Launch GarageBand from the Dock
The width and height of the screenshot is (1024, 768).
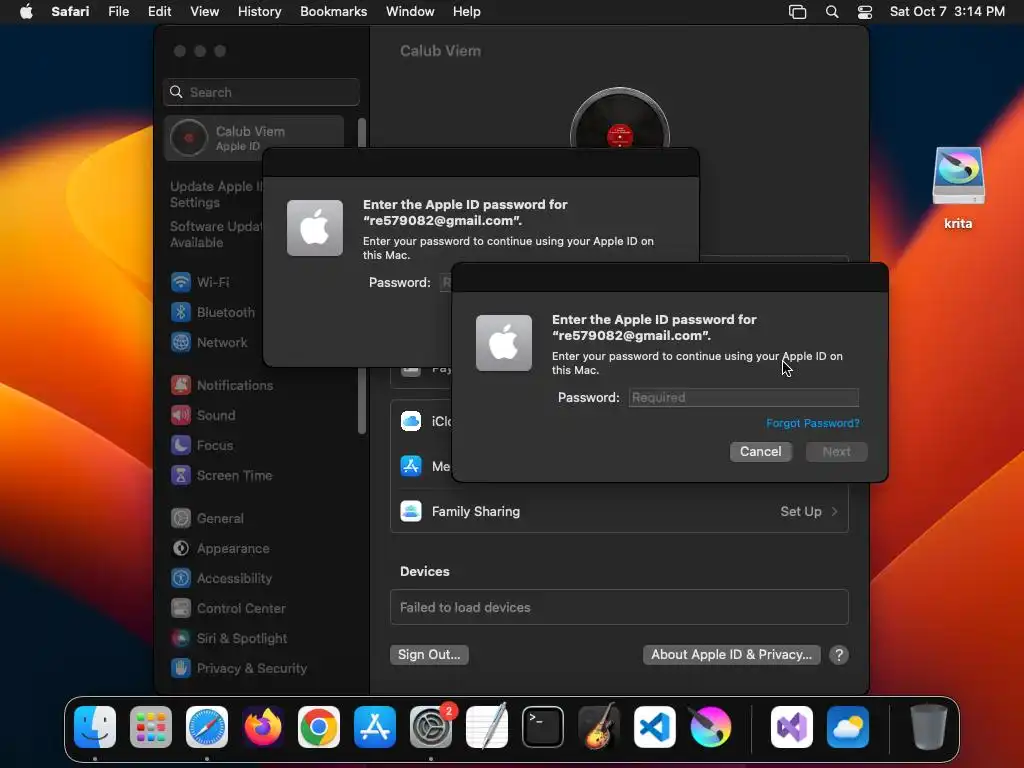(x=599, y=727)
